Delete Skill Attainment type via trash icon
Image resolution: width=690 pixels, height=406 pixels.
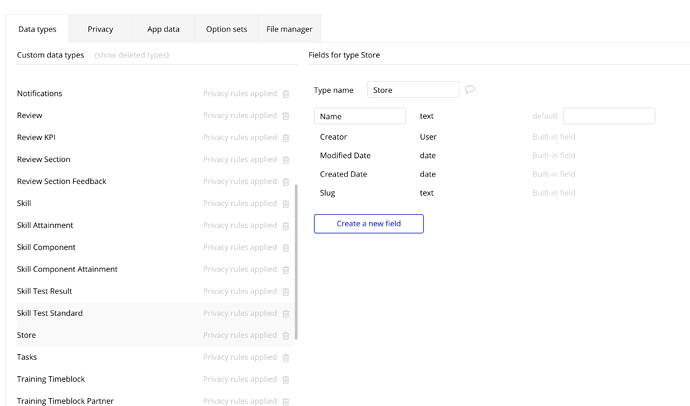click(x=286, y=226)
